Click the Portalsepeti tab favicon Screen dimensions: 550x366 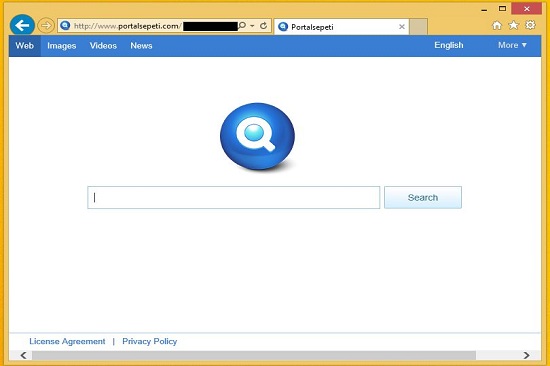pos(283,27)
